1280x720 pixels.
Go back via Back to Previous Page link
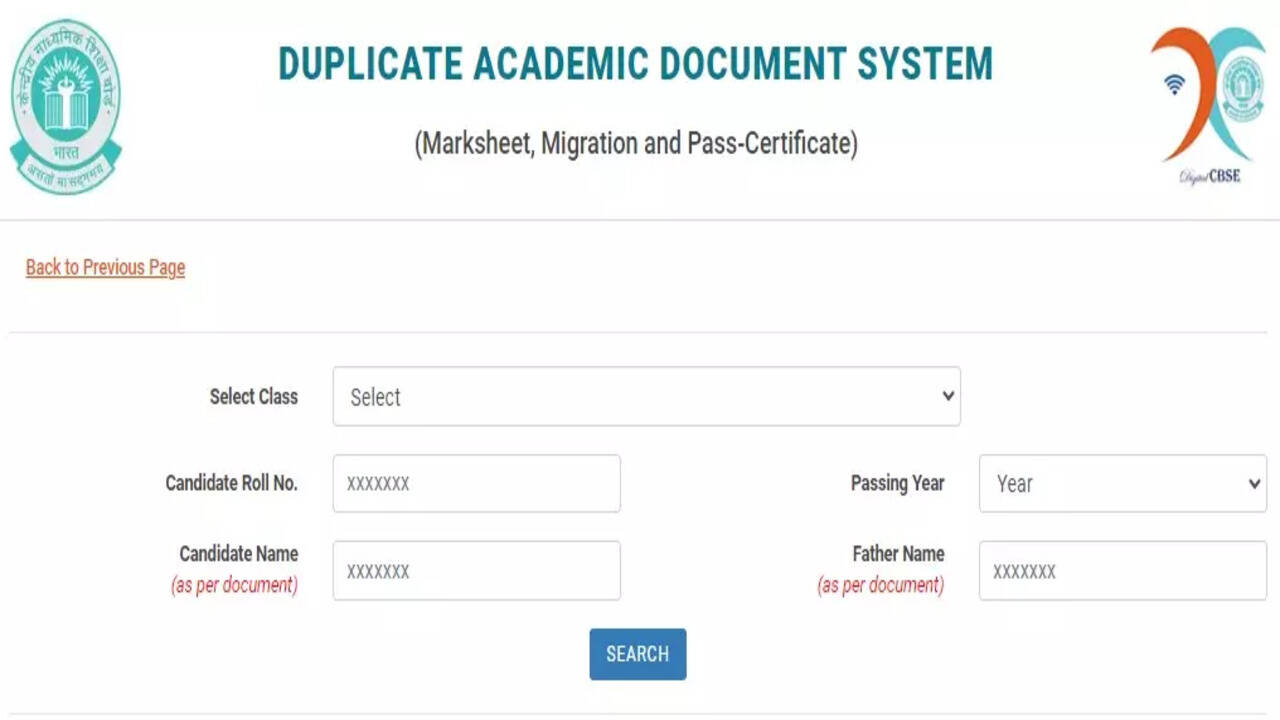click(x=105, y=267)
